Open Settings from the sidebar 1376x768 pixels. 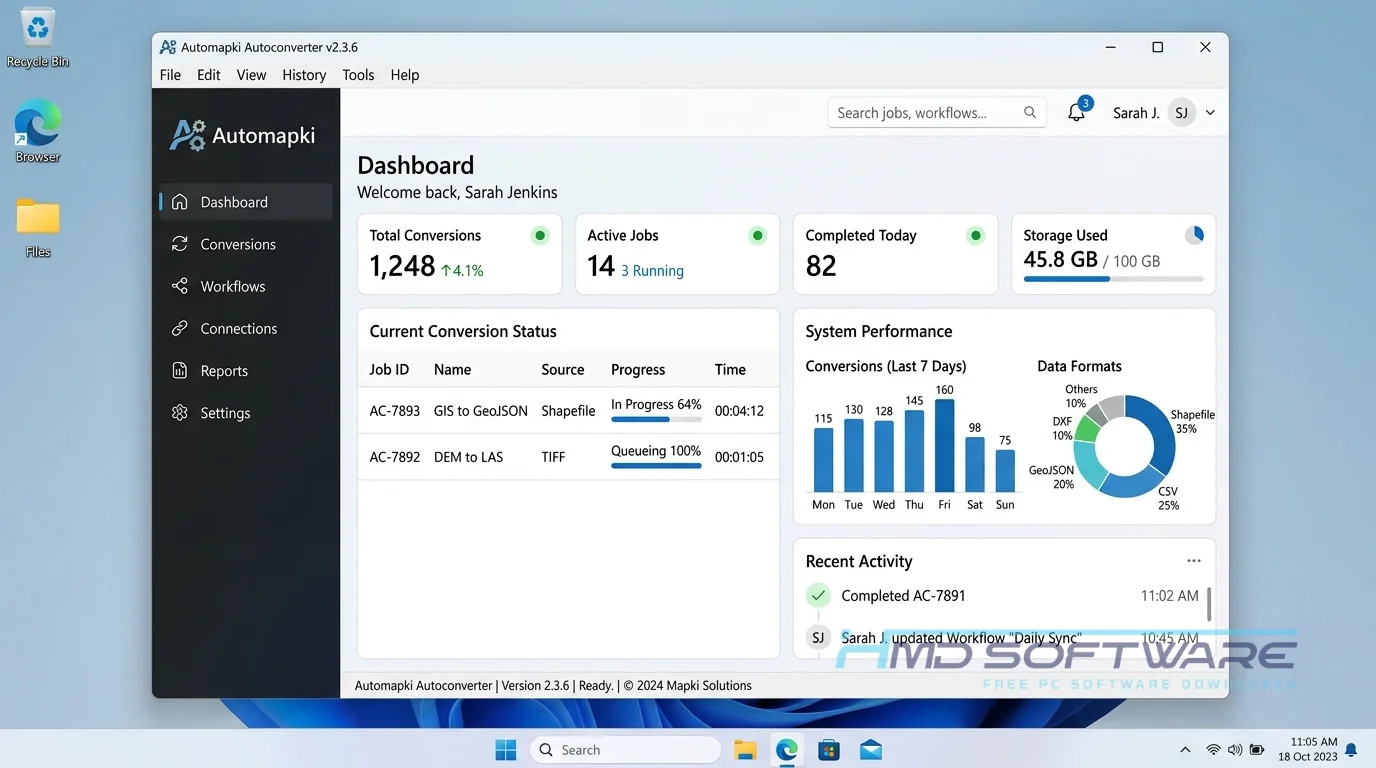246,413
